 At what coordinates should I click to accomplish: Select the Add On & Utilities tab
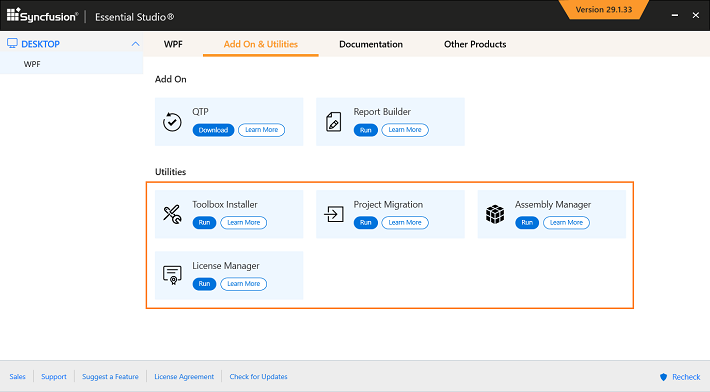[260, 44]
